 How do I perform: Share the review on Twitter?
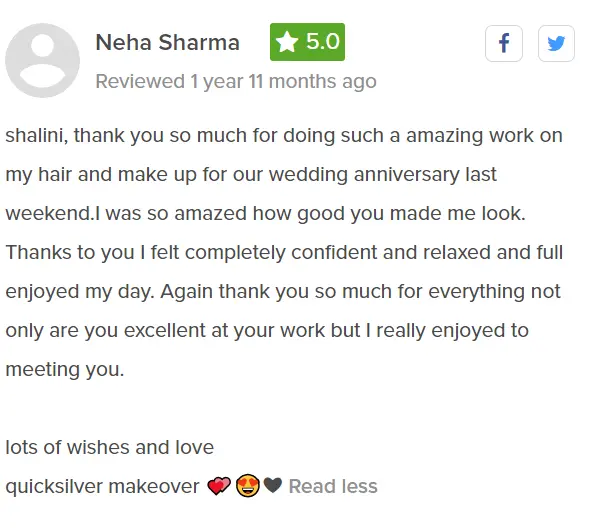556,44
